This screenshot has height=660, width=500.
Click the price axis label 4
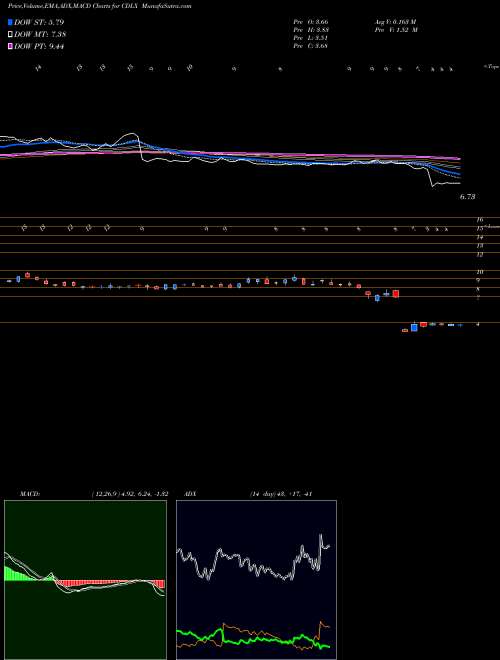tap(478, 324)
